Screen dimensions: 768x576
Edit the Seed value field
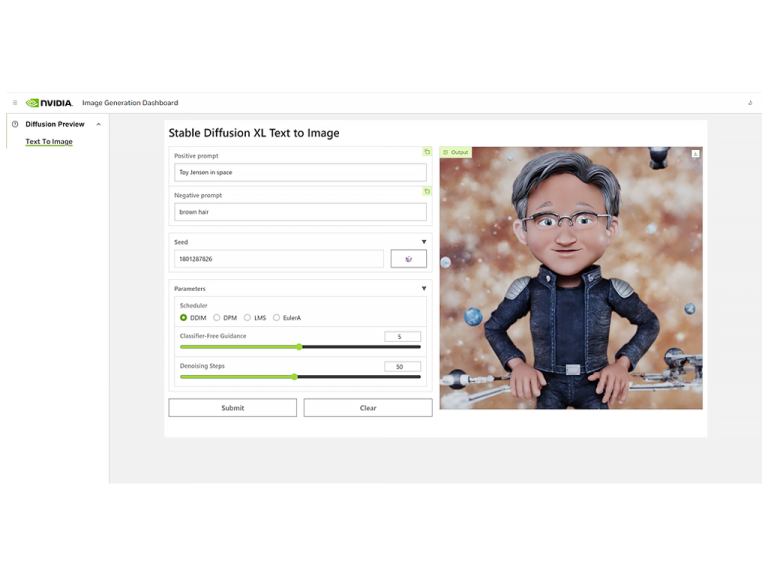pyautogui.click(x=279, y=259)
